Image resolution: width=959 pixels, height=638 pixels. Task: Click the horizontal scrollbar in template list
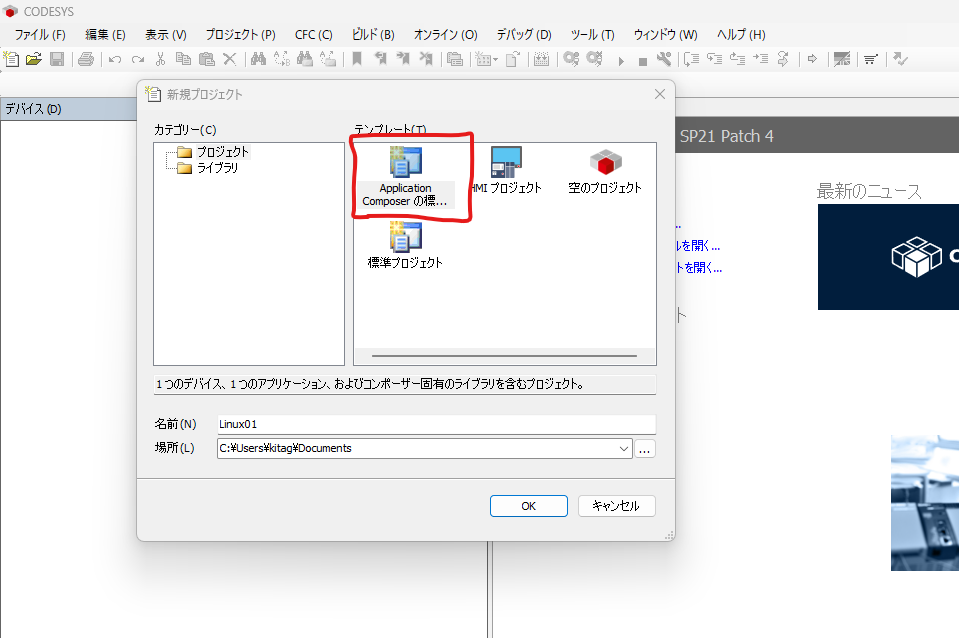point(504,355)
